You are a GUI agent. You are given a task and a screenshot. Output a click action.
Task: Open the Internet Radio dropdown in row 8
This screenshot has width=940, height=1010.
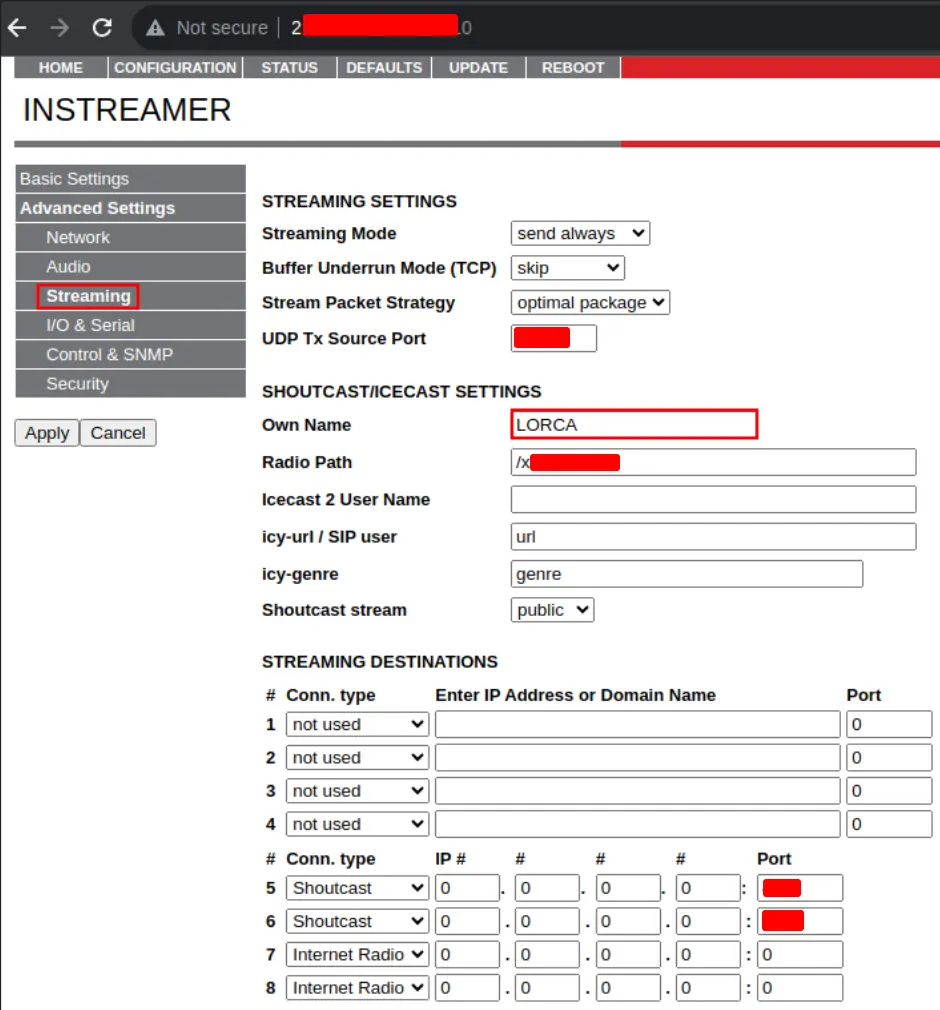[x=358, y=988]
